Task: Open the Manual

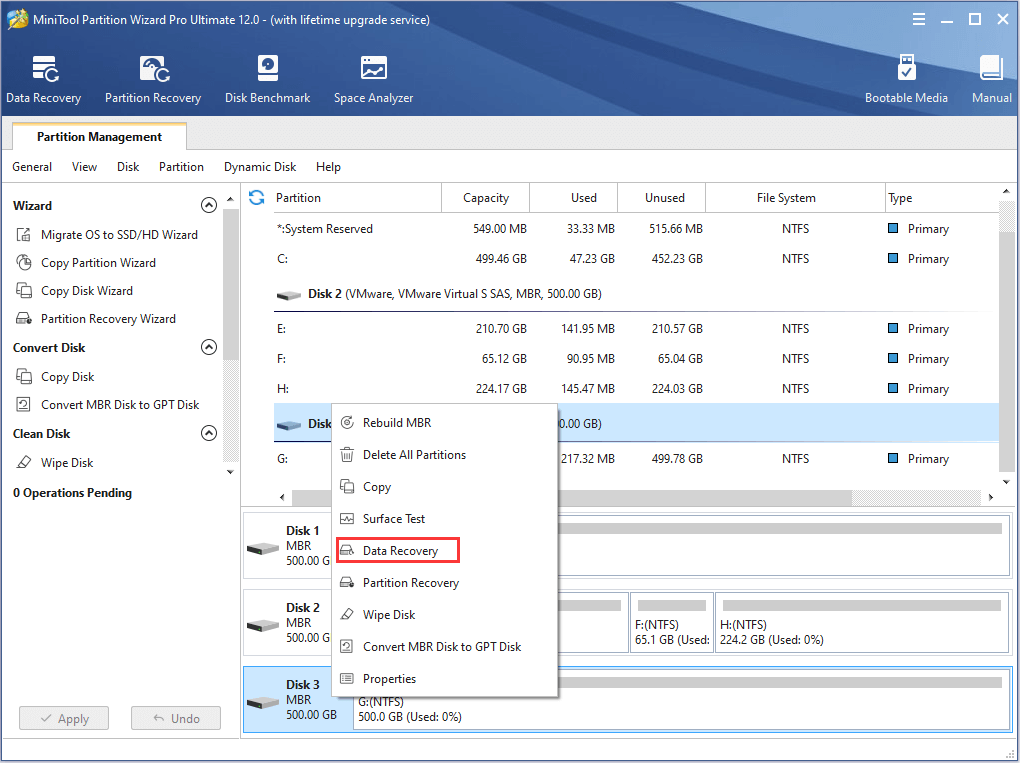Action: (991, 79)
